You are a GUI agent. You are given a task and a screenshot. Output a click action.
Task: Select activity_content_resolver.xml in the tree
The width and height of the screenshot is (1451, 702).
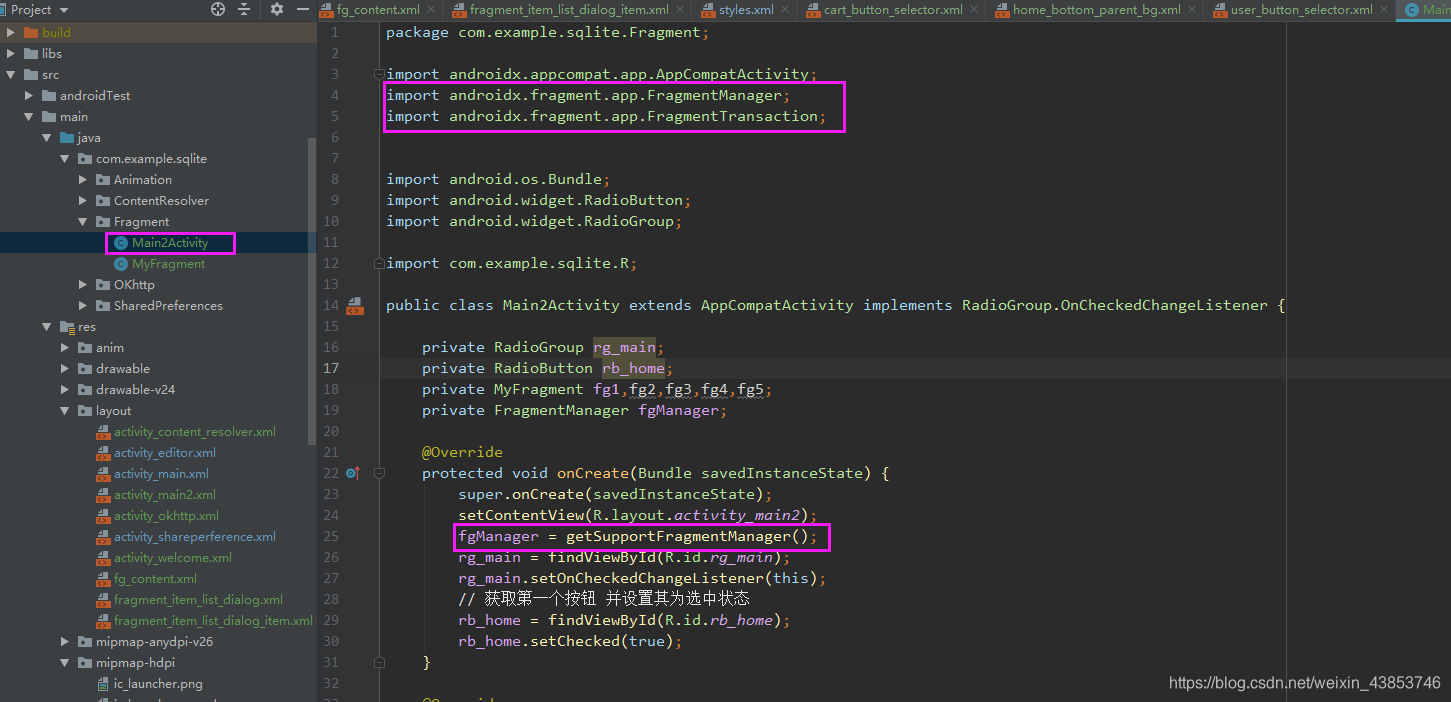[195, 432]
